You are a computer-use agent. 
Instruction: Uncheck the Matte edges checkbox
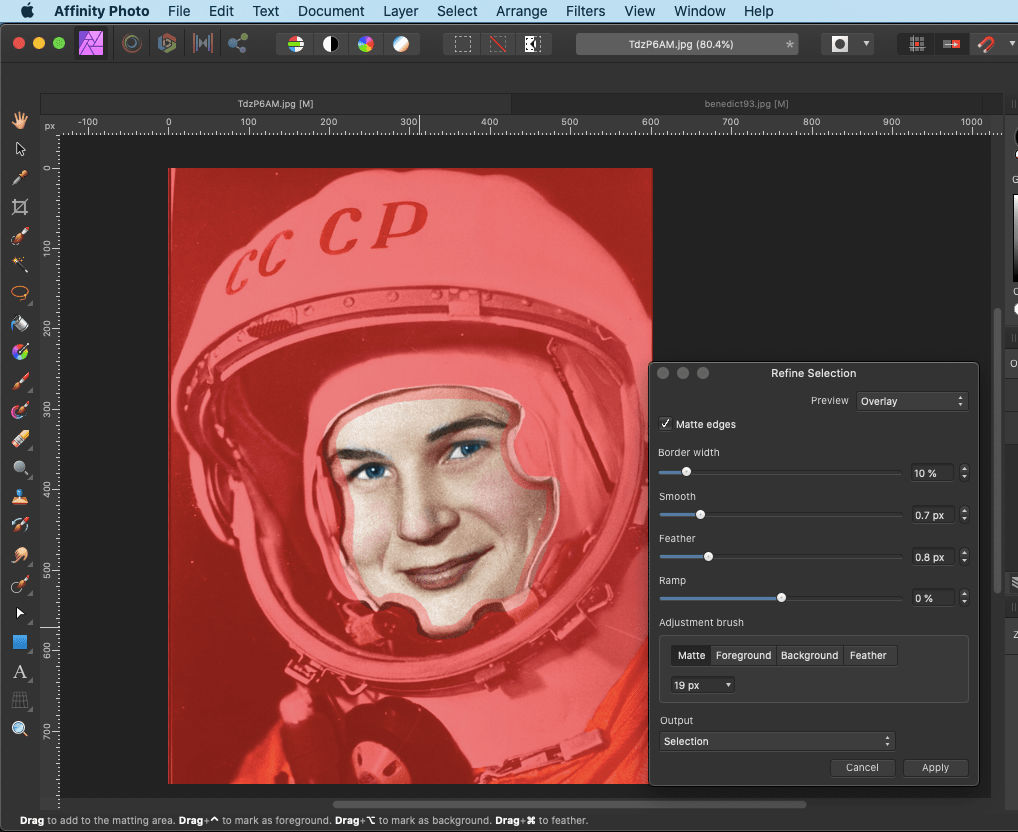click(665, 424)
